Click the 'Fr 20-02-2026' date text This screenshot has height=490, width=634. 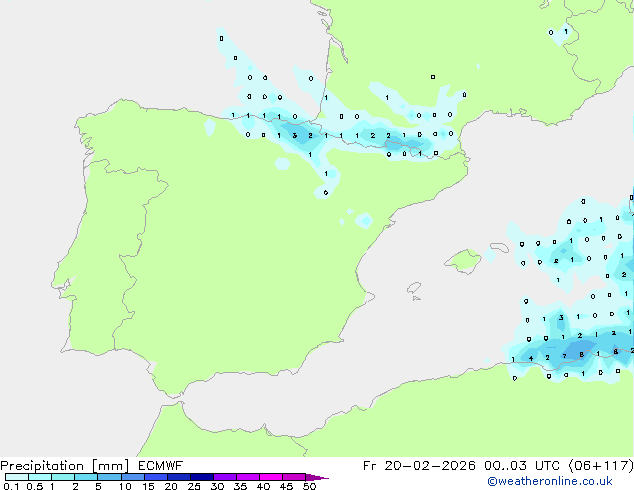click(x=419, y=466)
